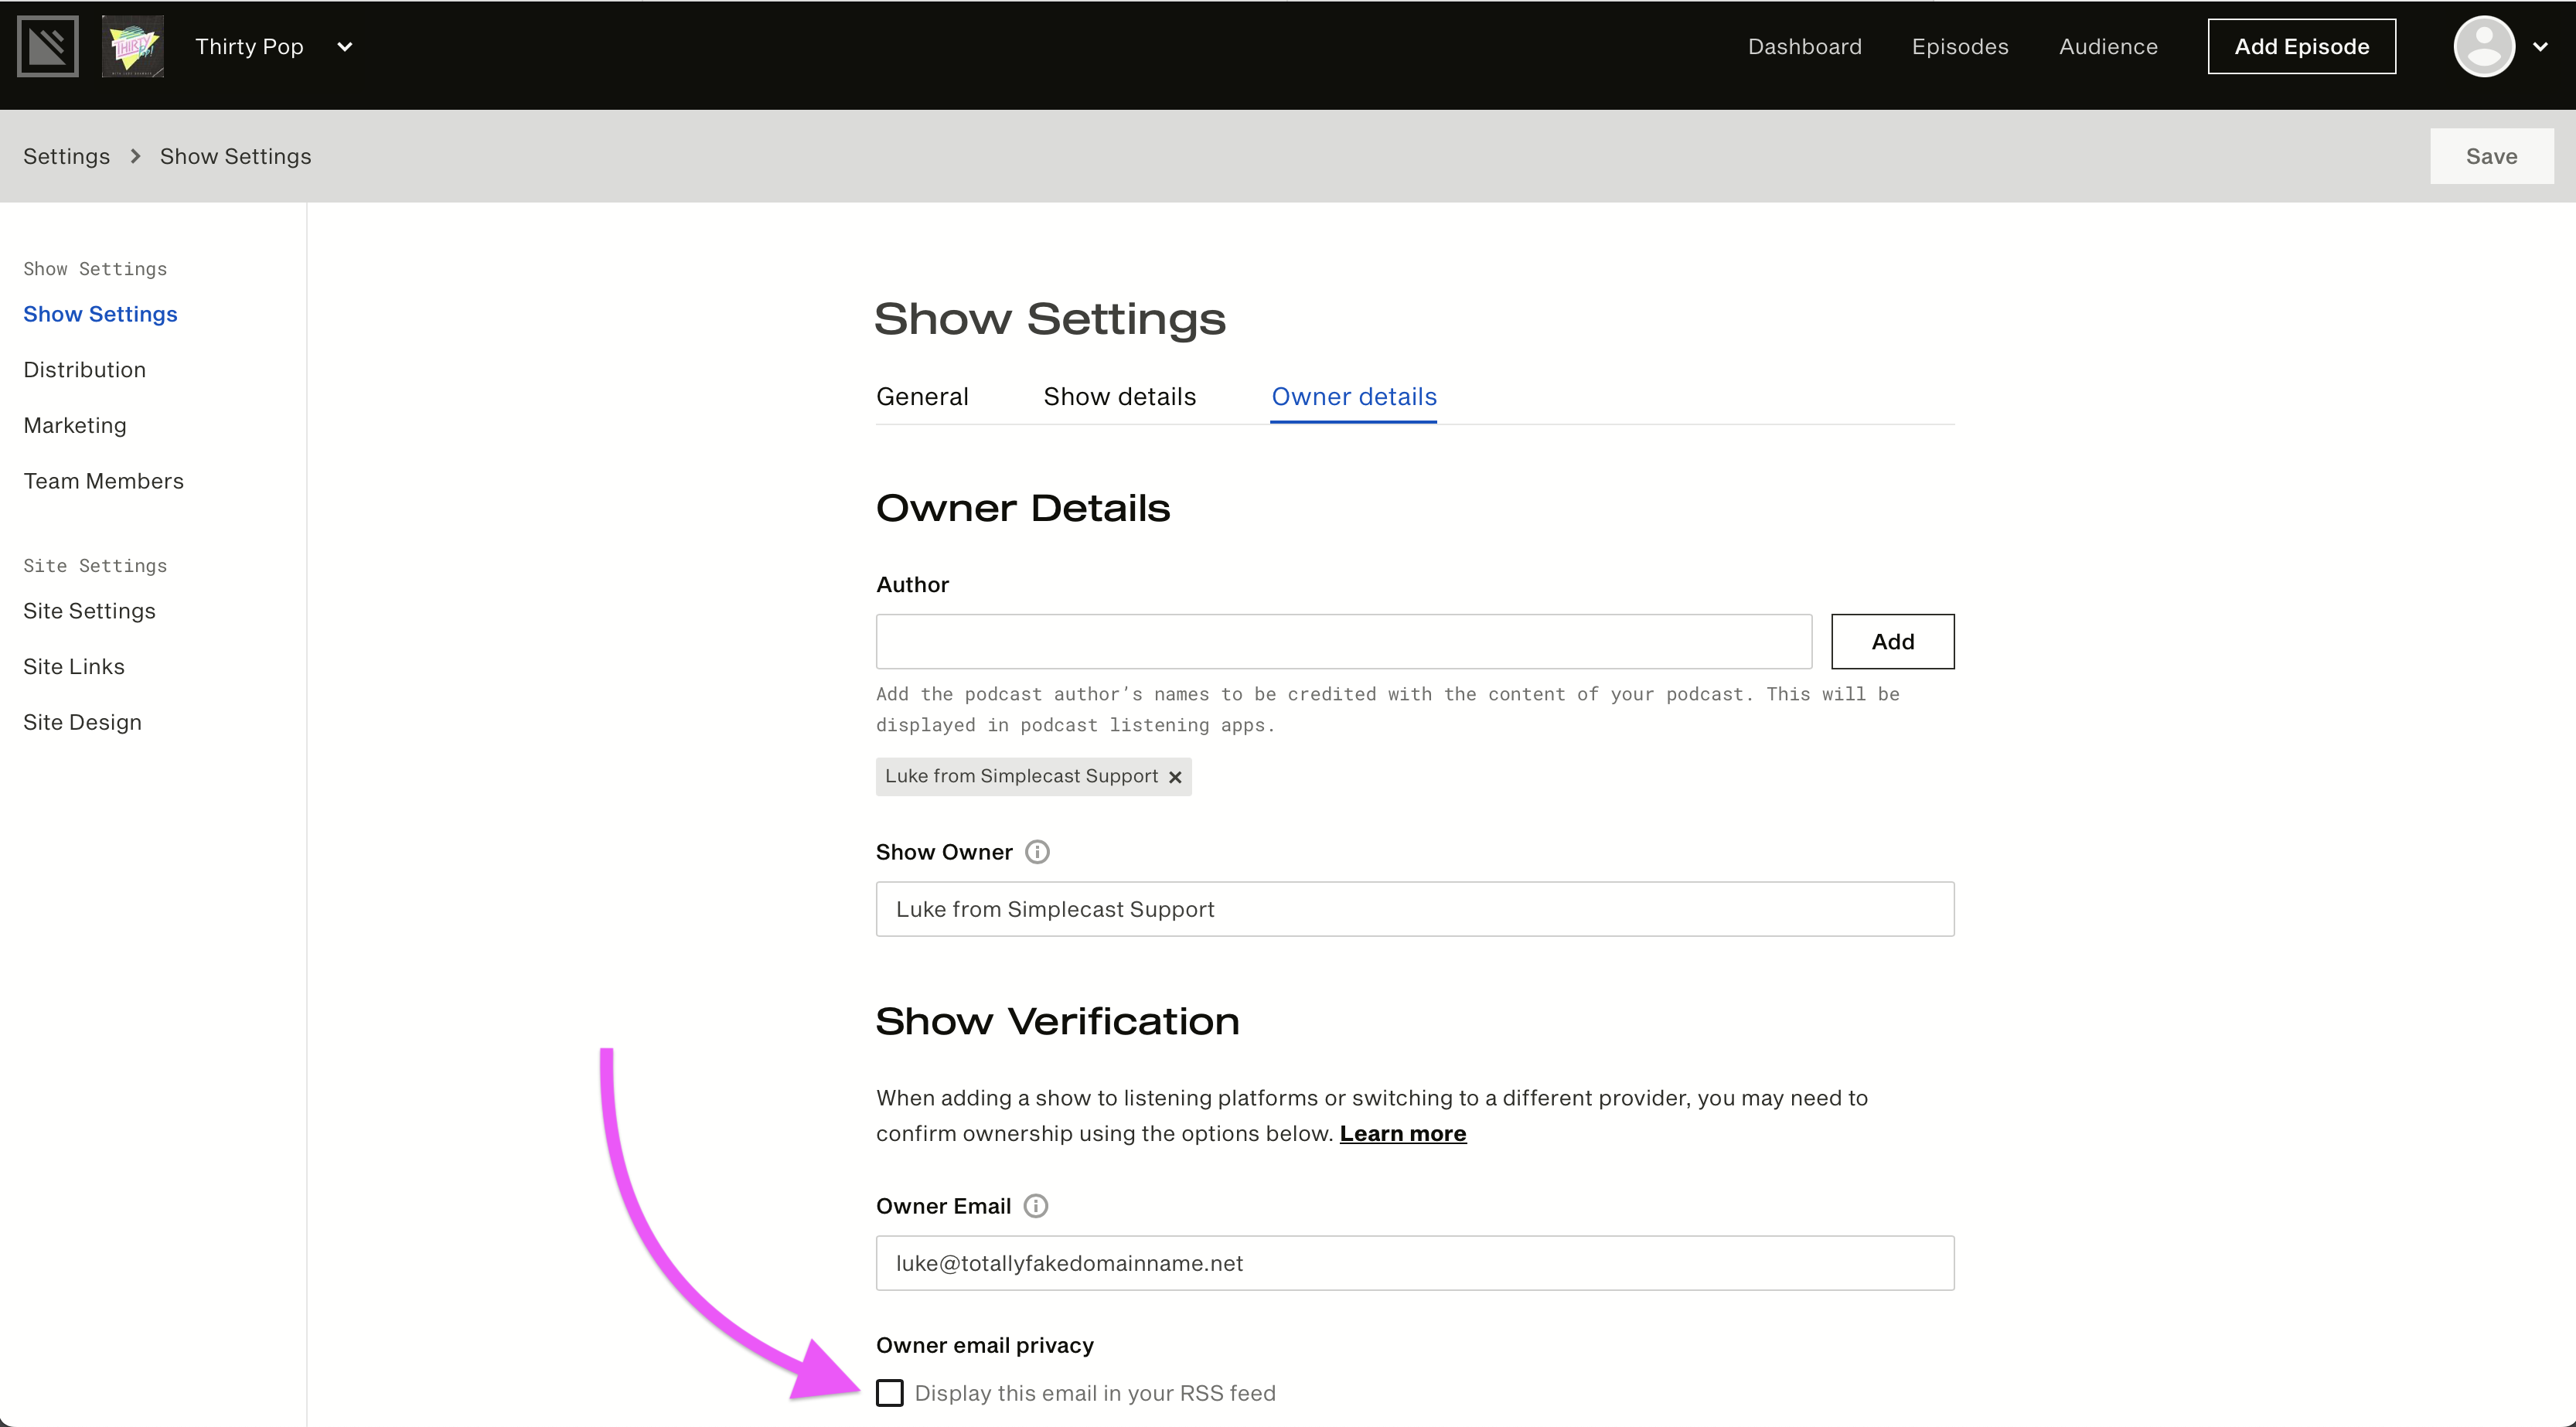The height and width of the screenshot is (1427, 2576).
Task: Select Show Settings in the sidebar
Action: pos(100,314)
